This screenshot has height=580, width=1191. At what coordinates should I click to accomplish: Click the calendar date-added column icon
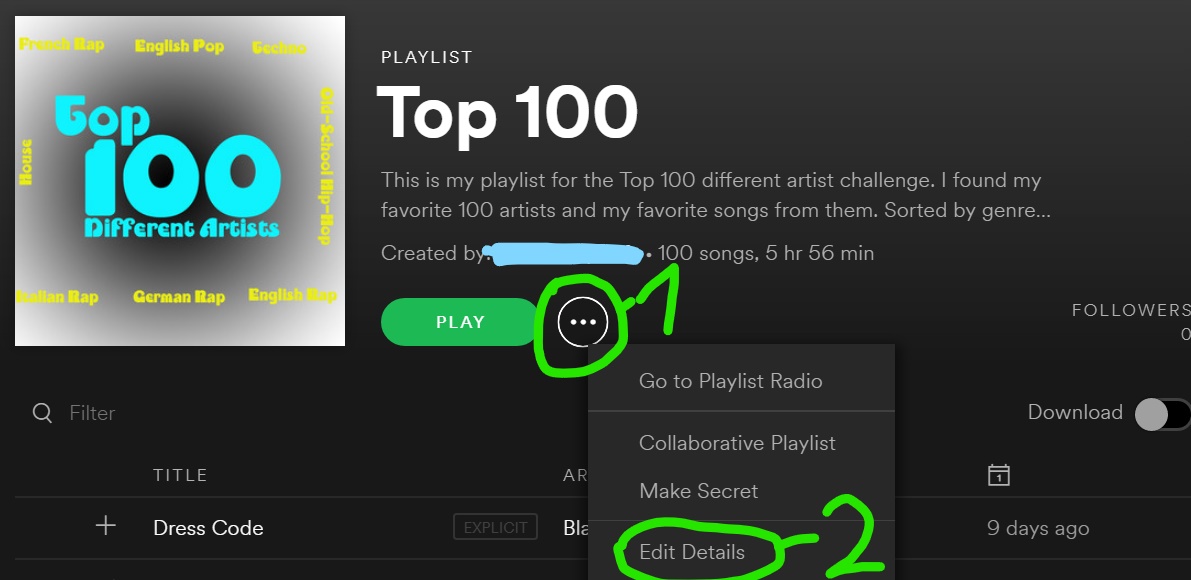click(998, 475)
